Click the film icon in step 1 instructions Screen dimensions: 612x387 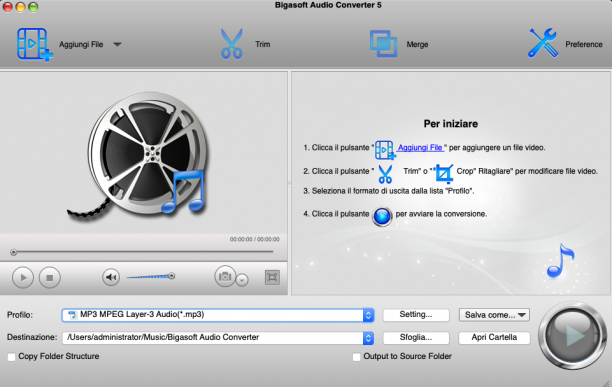pos(385,150)
